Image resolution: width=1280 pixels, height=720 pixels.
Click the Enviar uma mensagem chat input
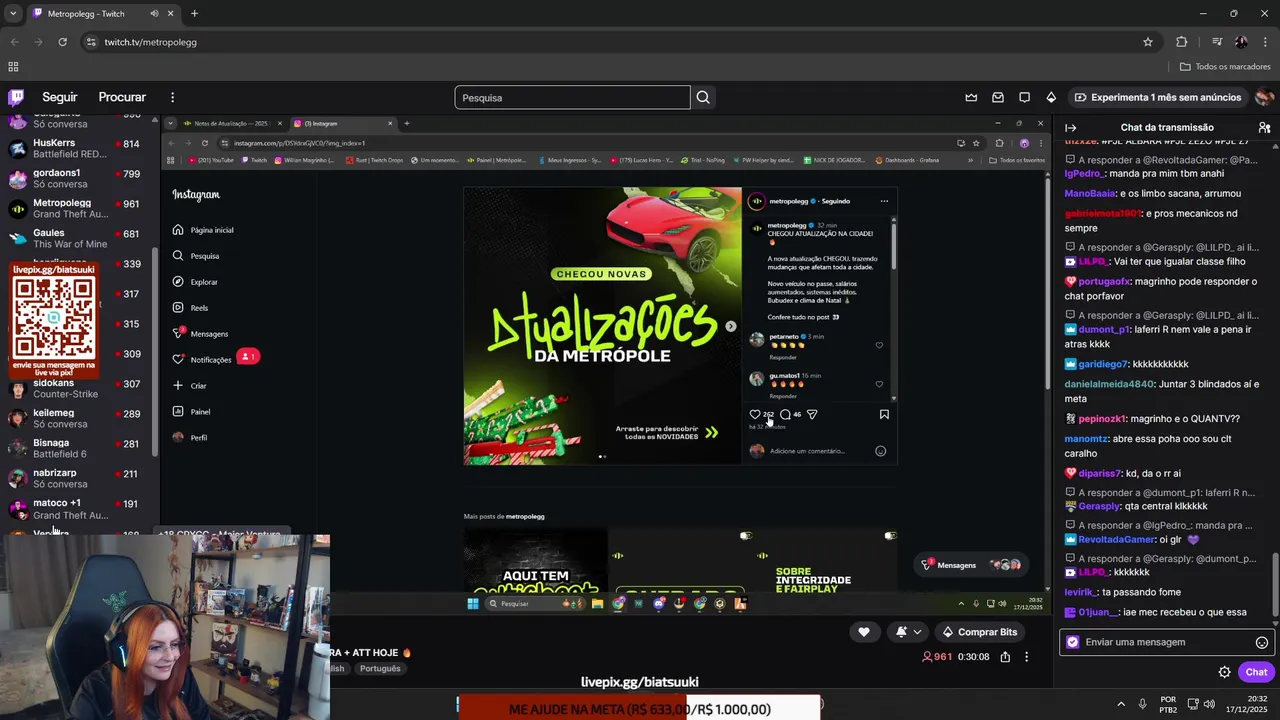point(1166,643)
